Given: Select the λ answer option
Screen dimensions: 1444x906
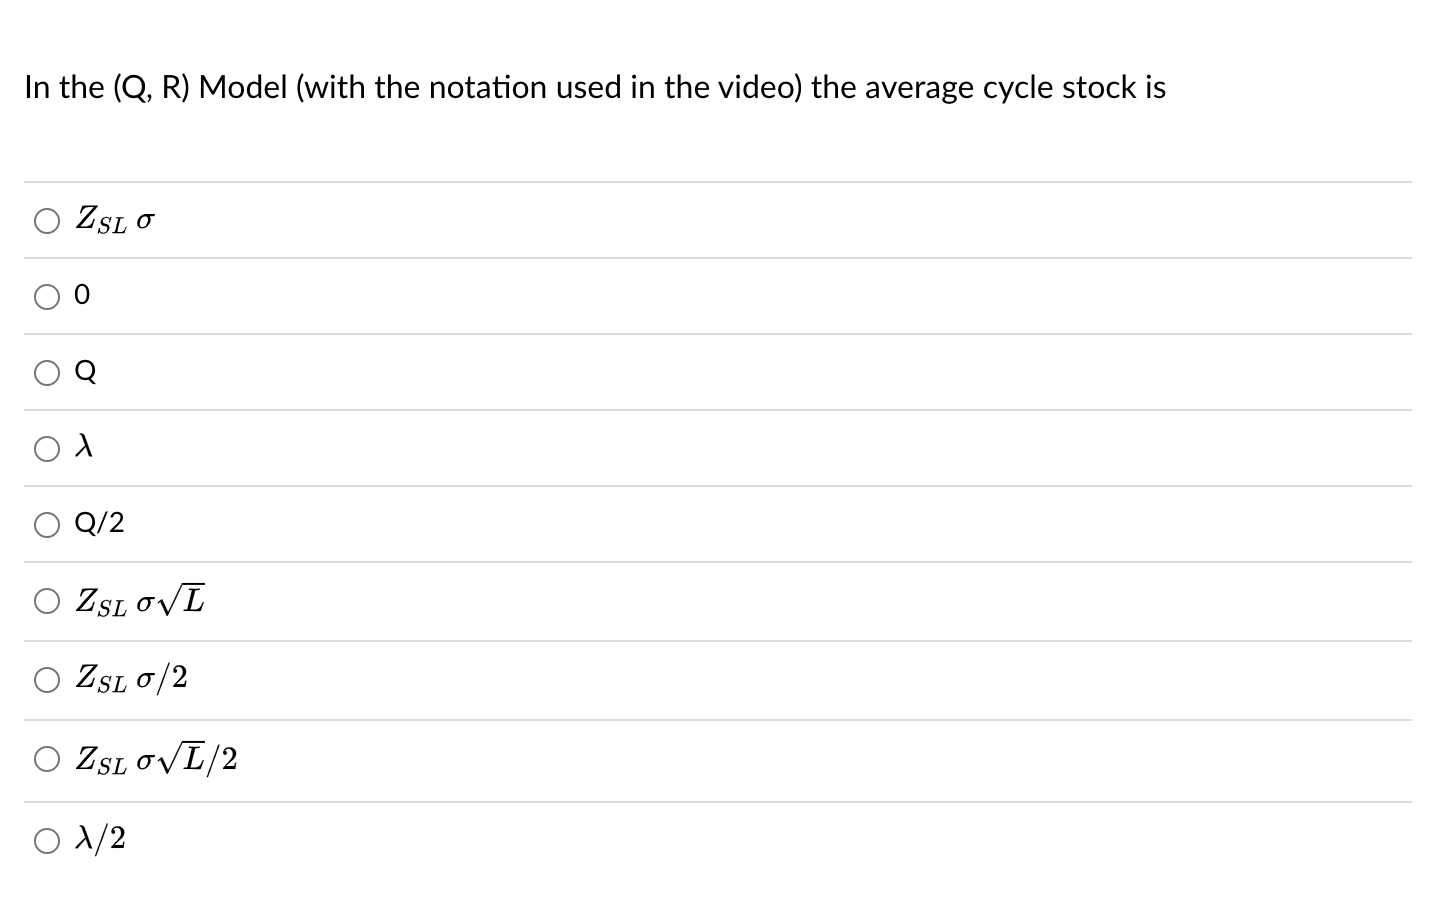Looking at the screenshot, I should (x=46, y=448).
